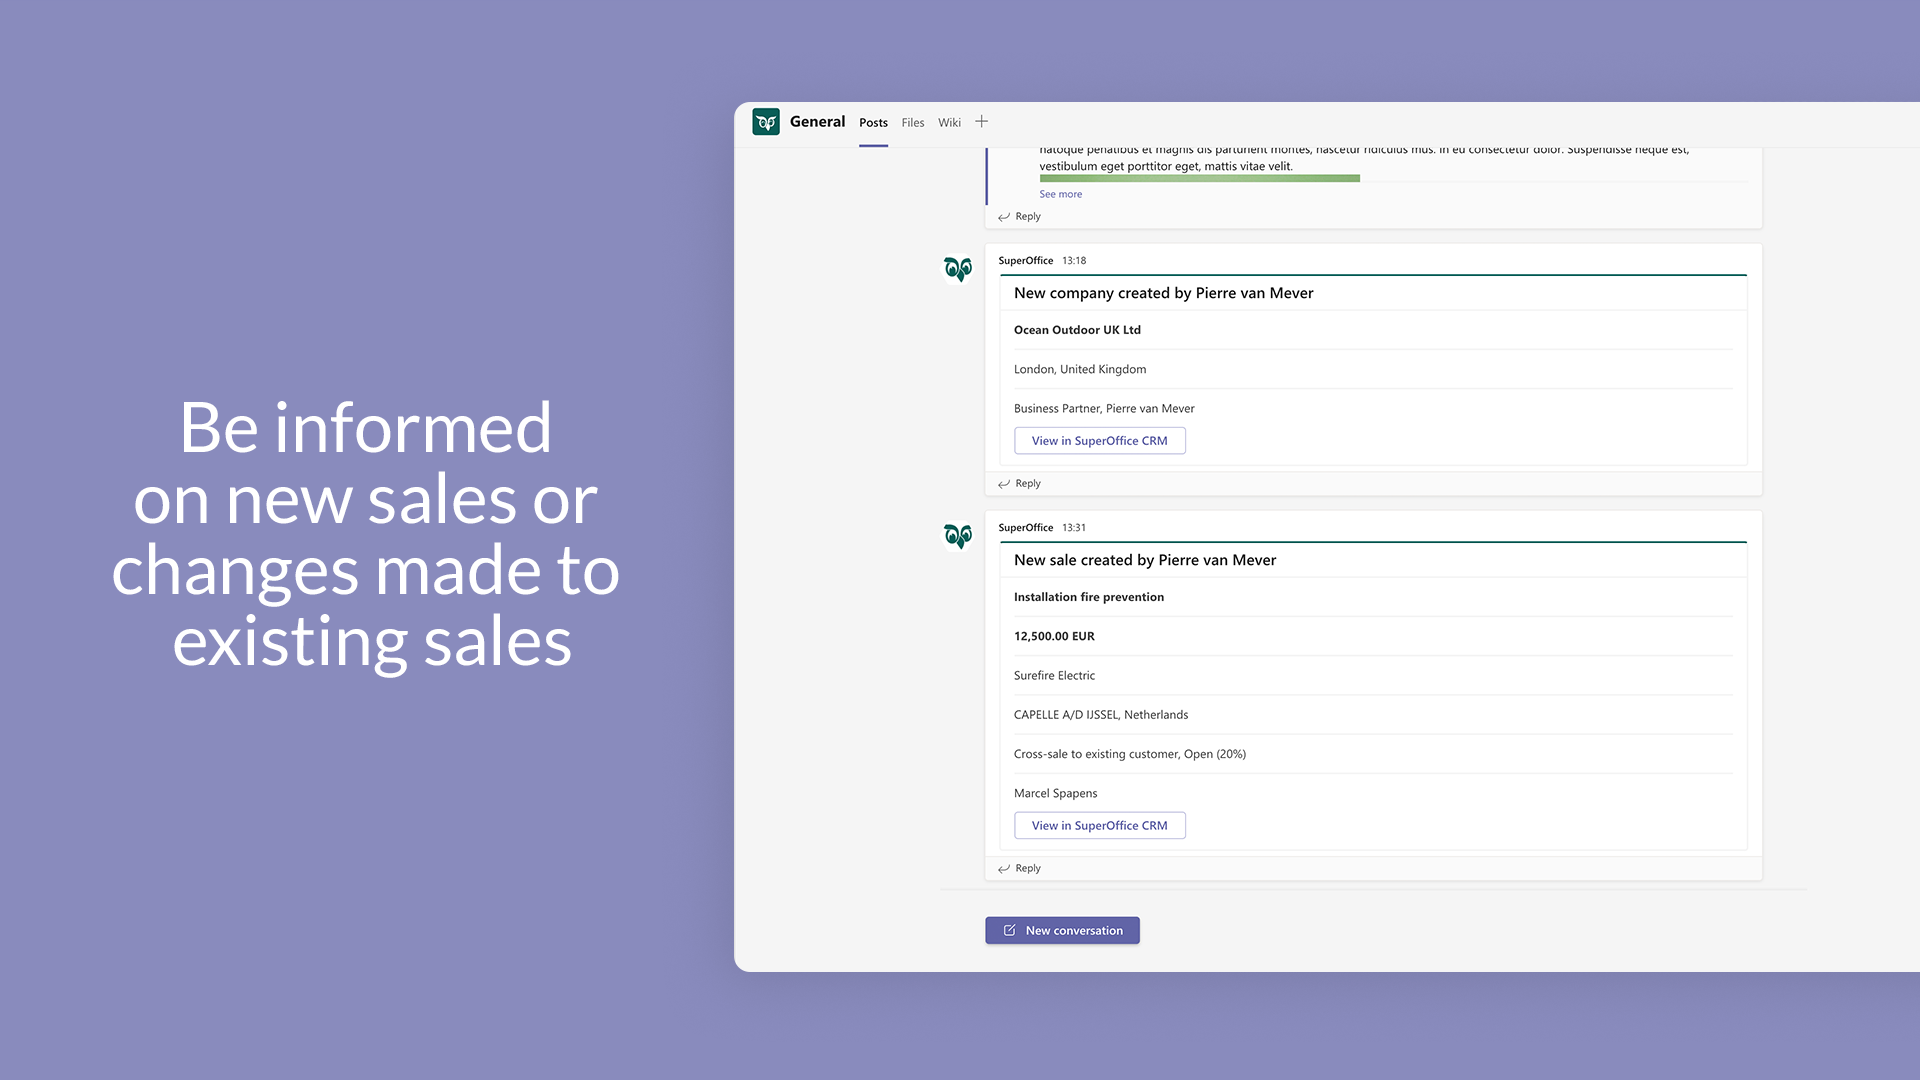Click View in SuperOffice CRM for Installation fire prevention
Viewport: 1920px width, 1080px height.
coord(1098,824)
